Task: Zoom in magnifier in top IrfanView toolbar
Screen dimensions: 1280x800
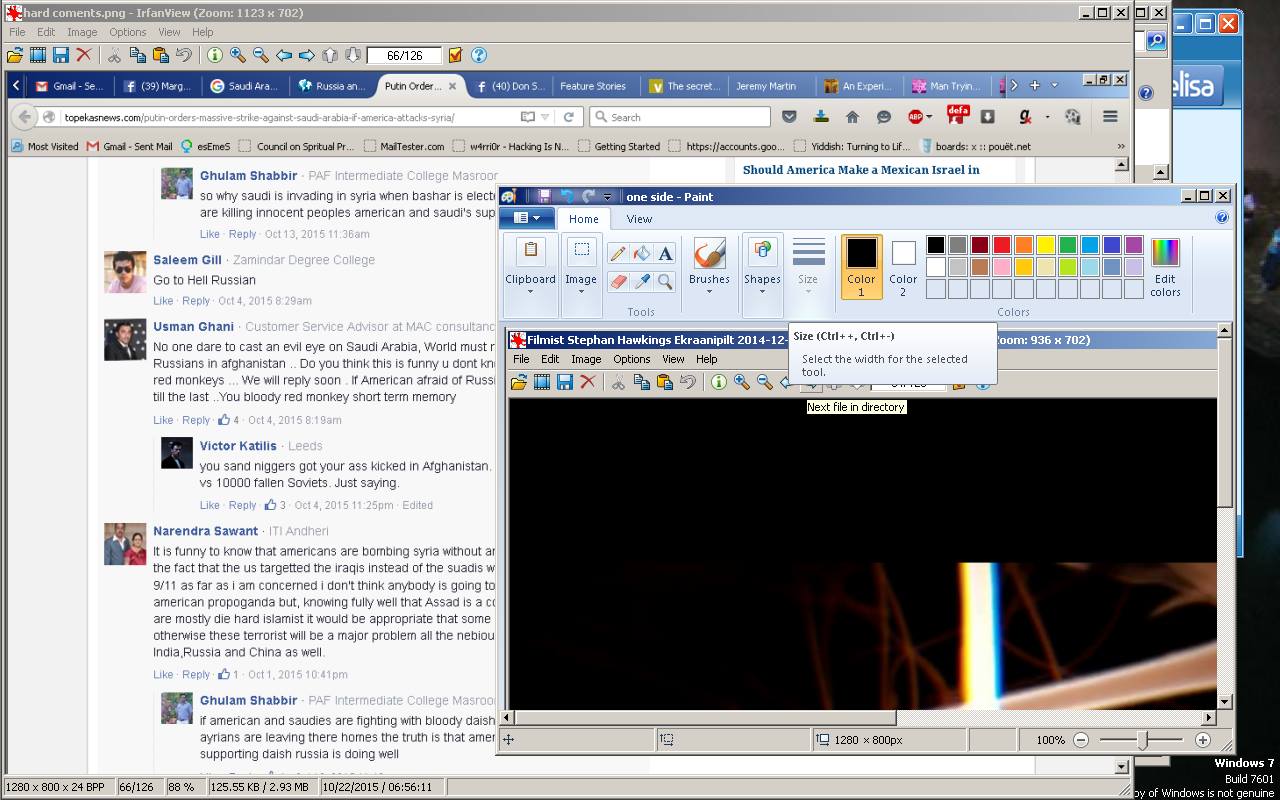Action: [x=237, y=55]
